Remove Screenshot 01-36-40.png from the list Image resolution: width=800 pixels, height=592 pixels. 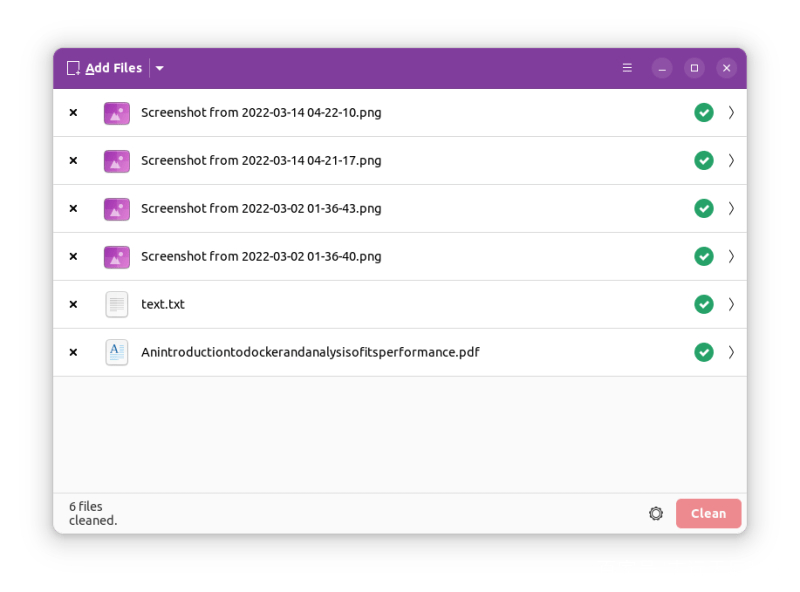73,256
